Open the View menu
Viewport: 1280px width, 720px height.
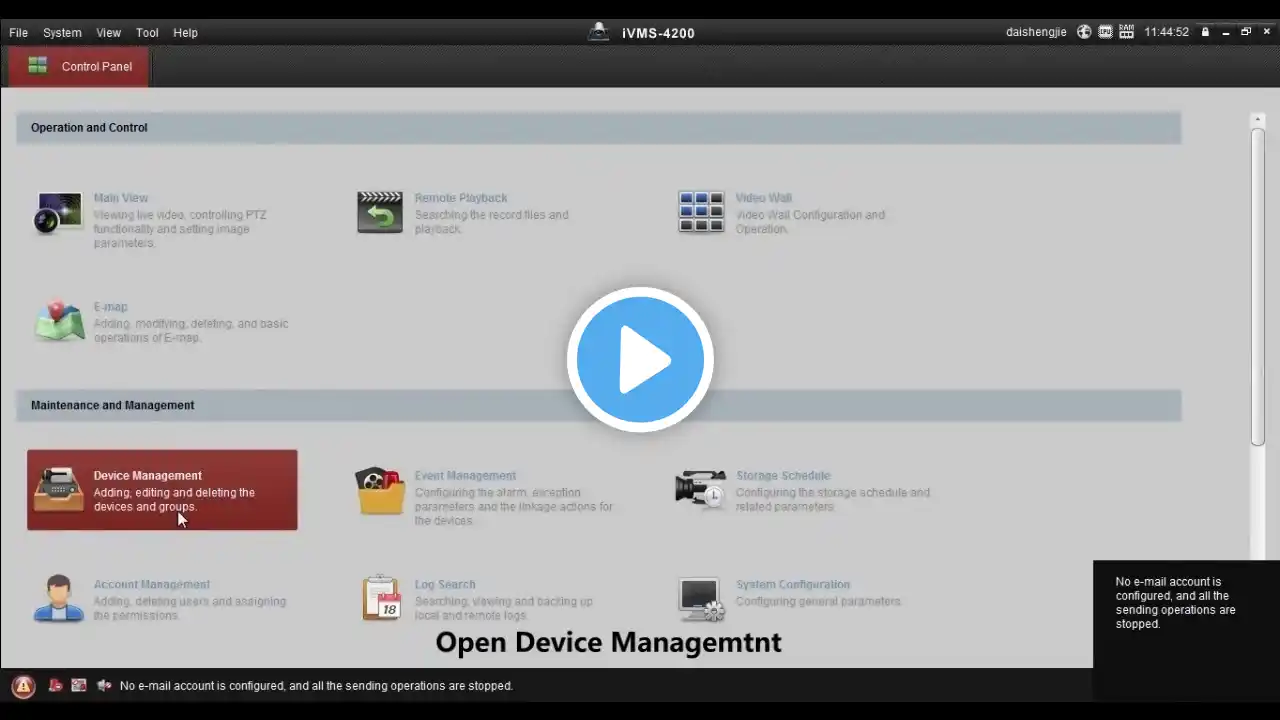[x=108, y=33]
